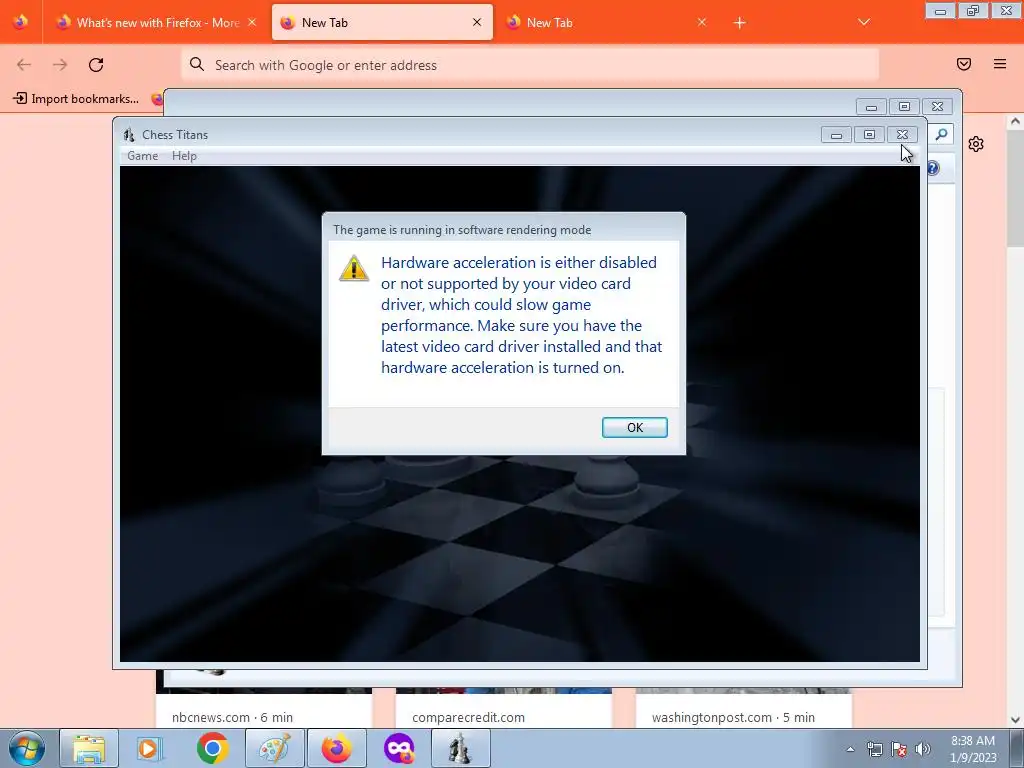Open the clock showing 8:38 AM
This screenshot has height=768, width=1024.
(973, 748)
